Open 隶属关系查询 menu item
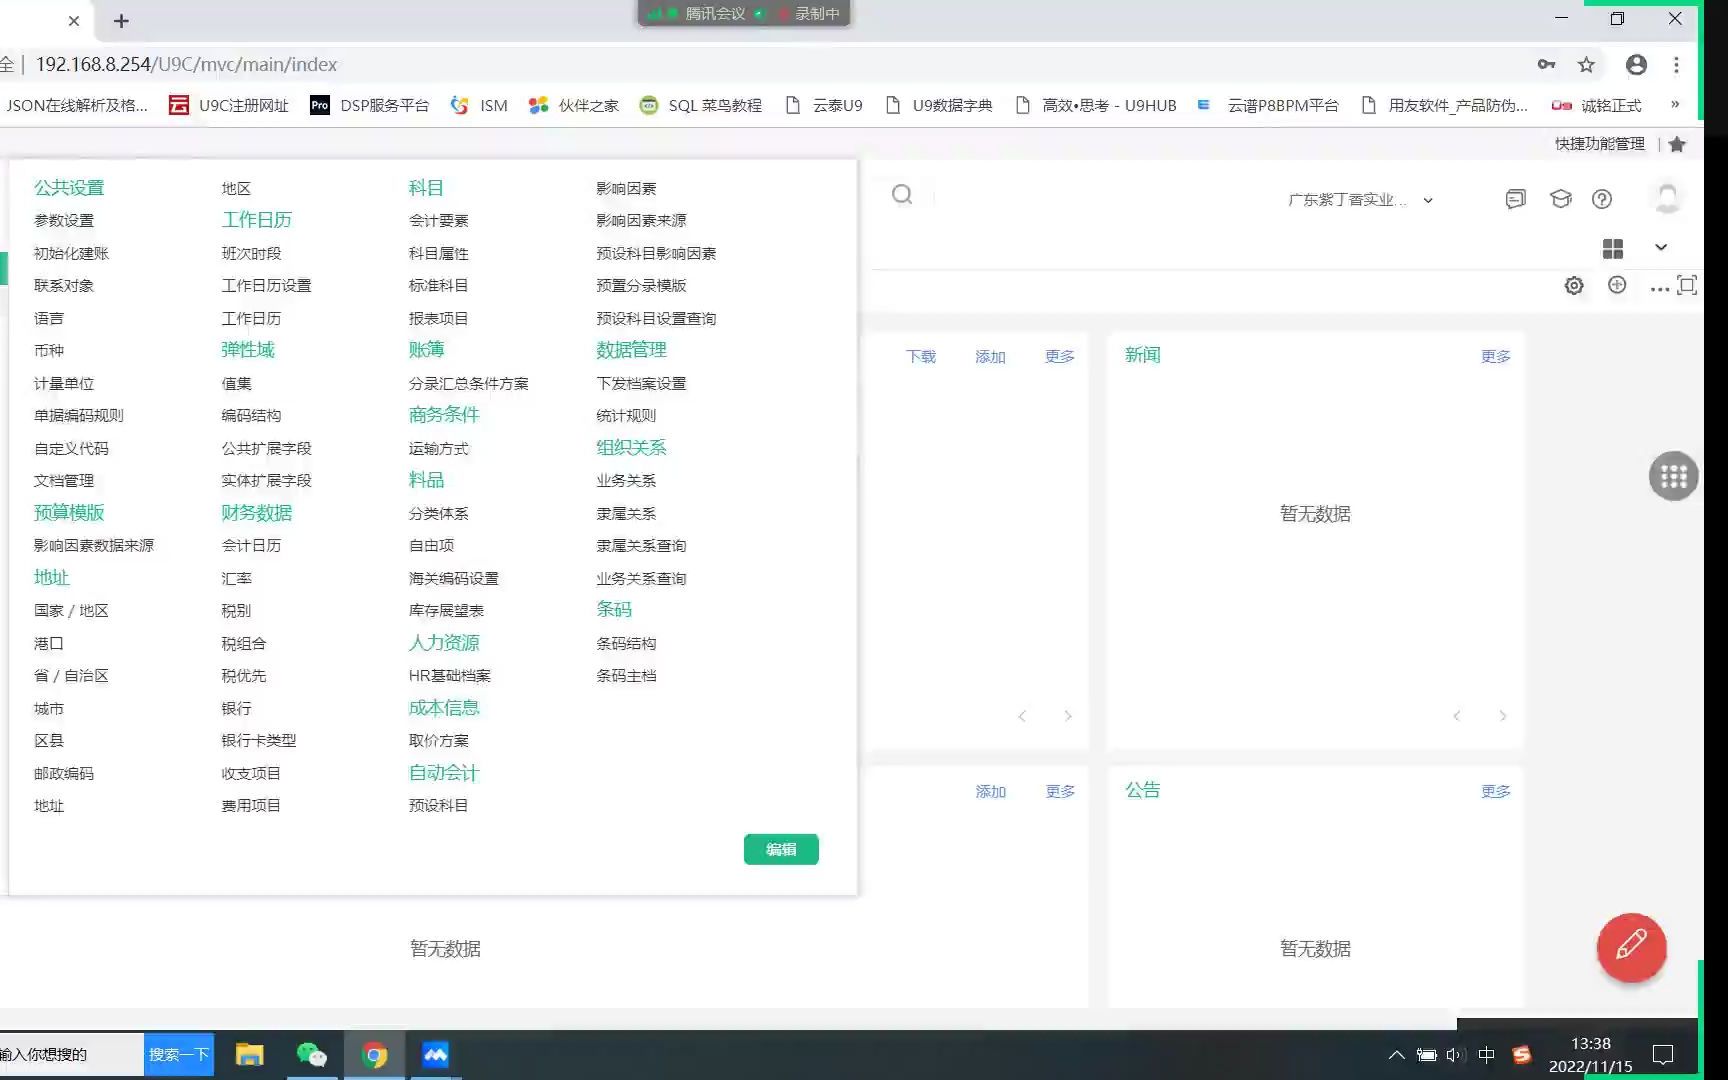 pos(641,546)
